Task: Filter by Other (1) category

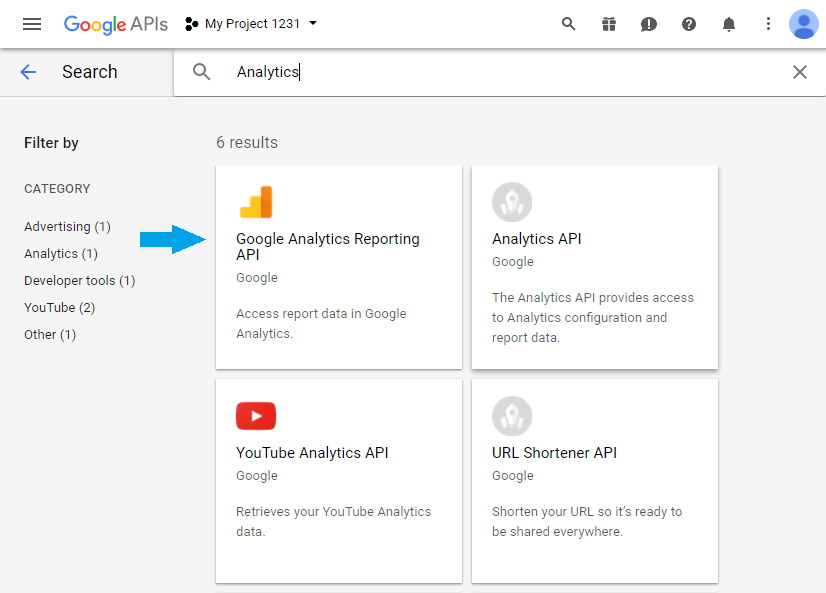Action: (x=50, y=334)
